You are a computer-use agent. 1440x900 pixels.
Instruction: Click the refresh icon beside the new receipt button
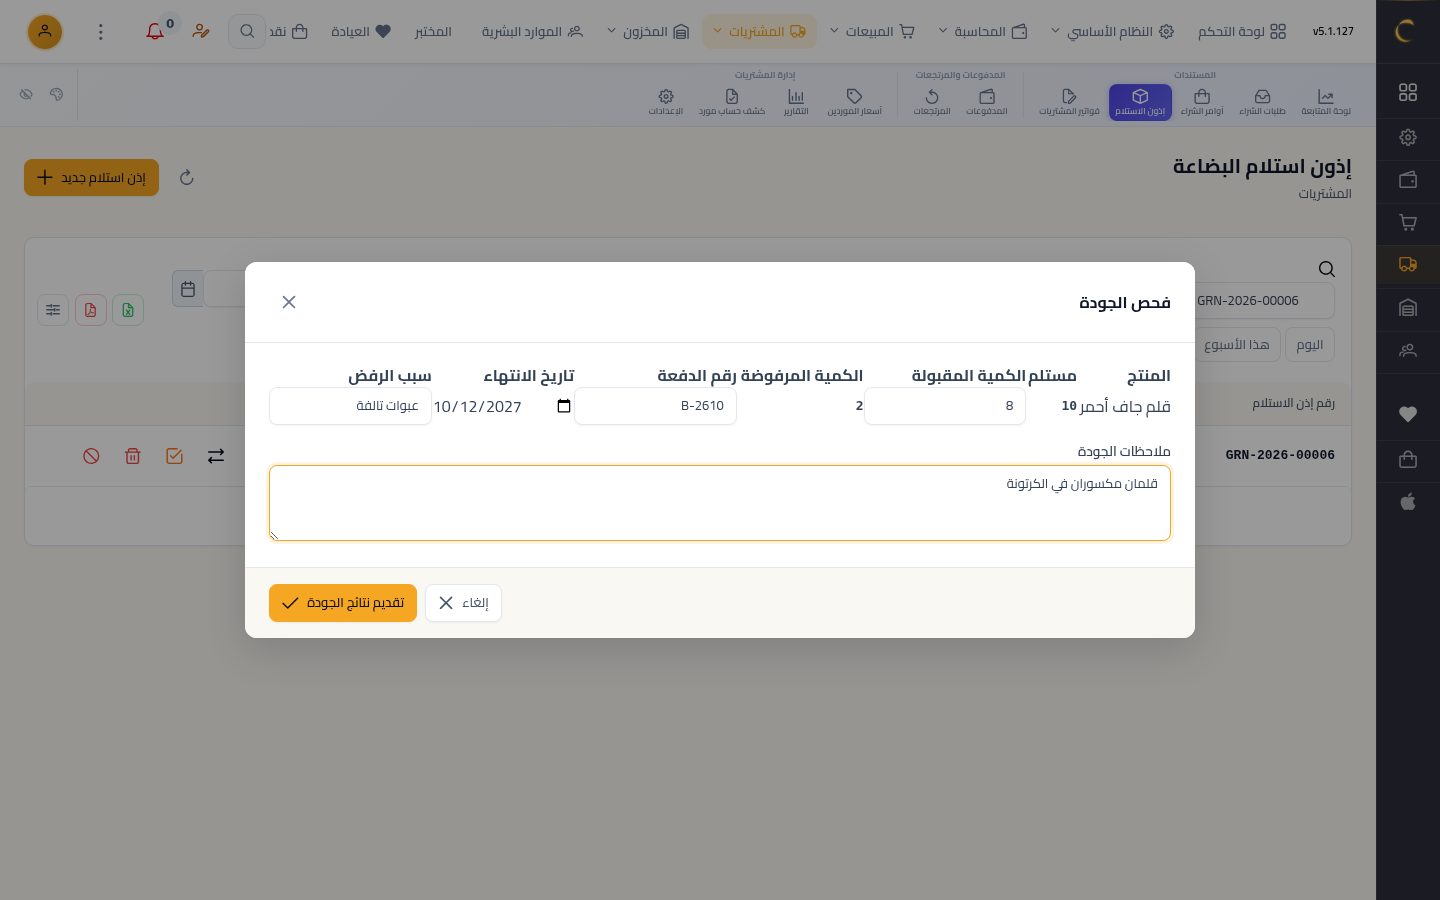186,178
